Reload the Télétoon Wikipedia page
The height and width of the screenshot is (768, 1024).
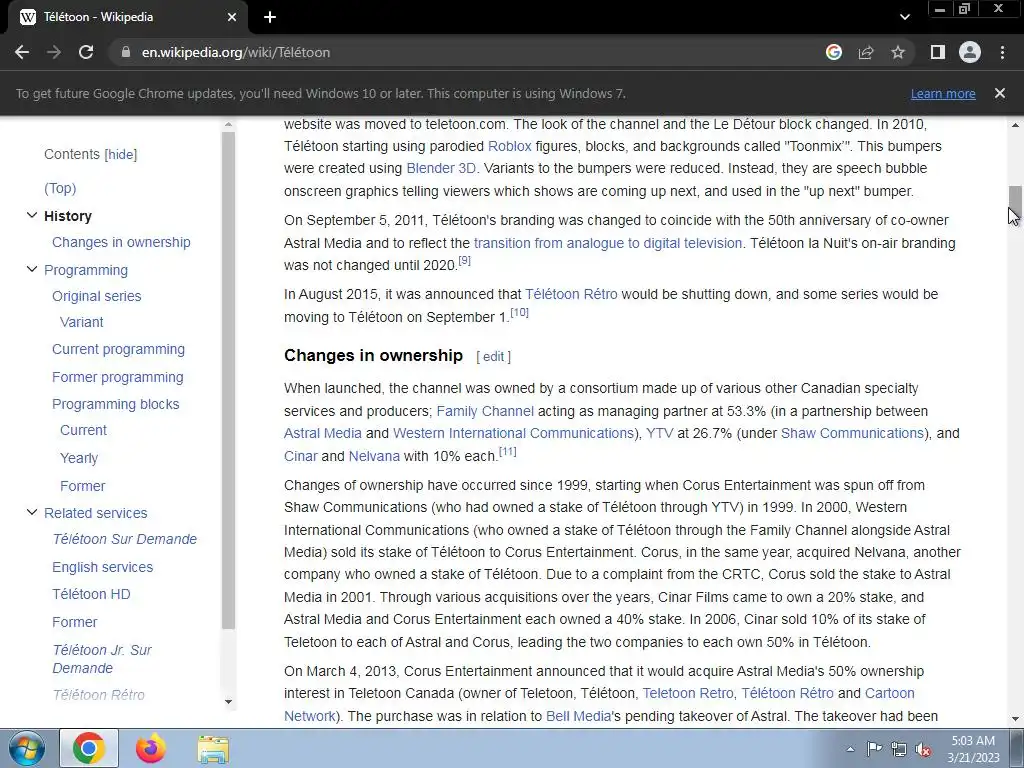[86, 52]
